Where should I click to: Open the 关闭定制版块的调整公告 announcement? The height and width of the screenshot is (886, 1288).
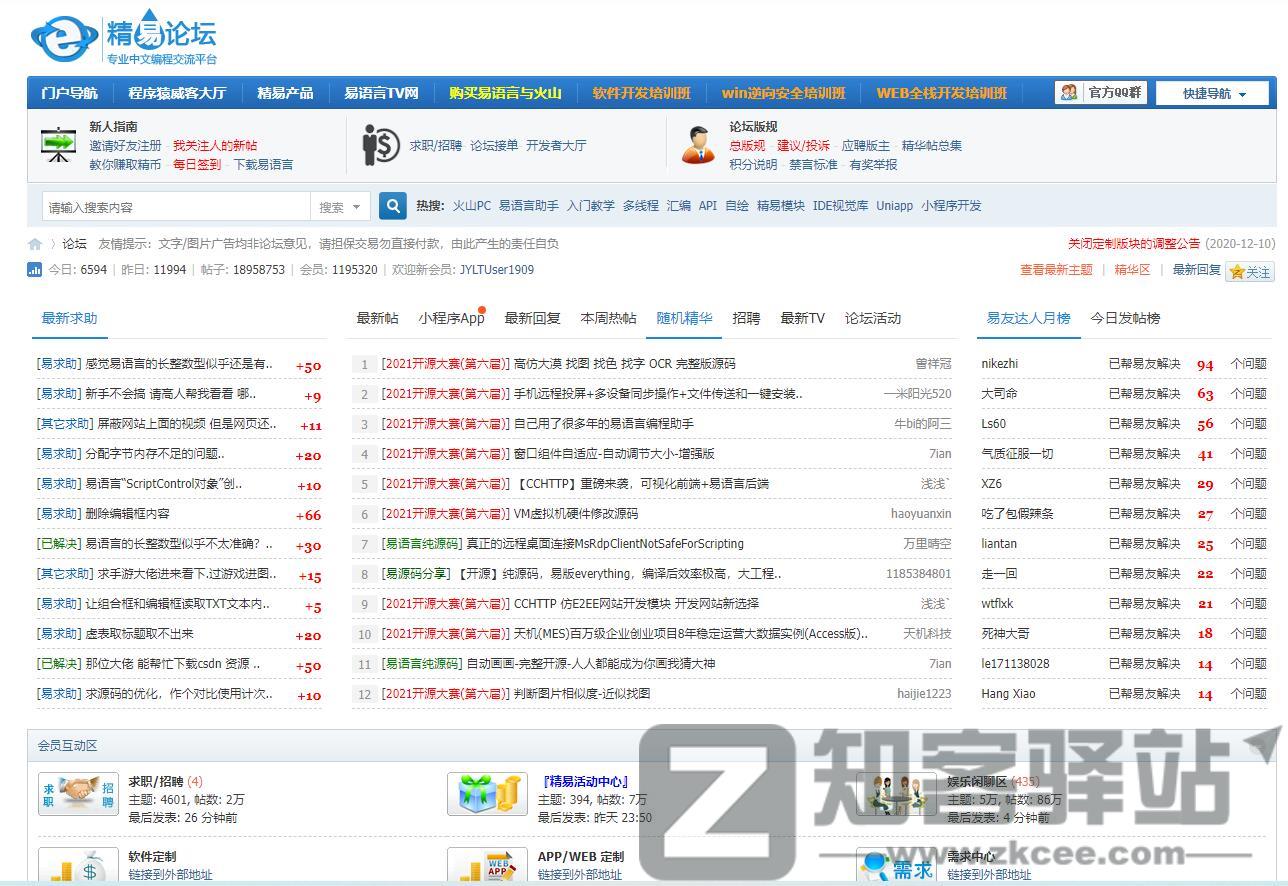coord(1135,243)
